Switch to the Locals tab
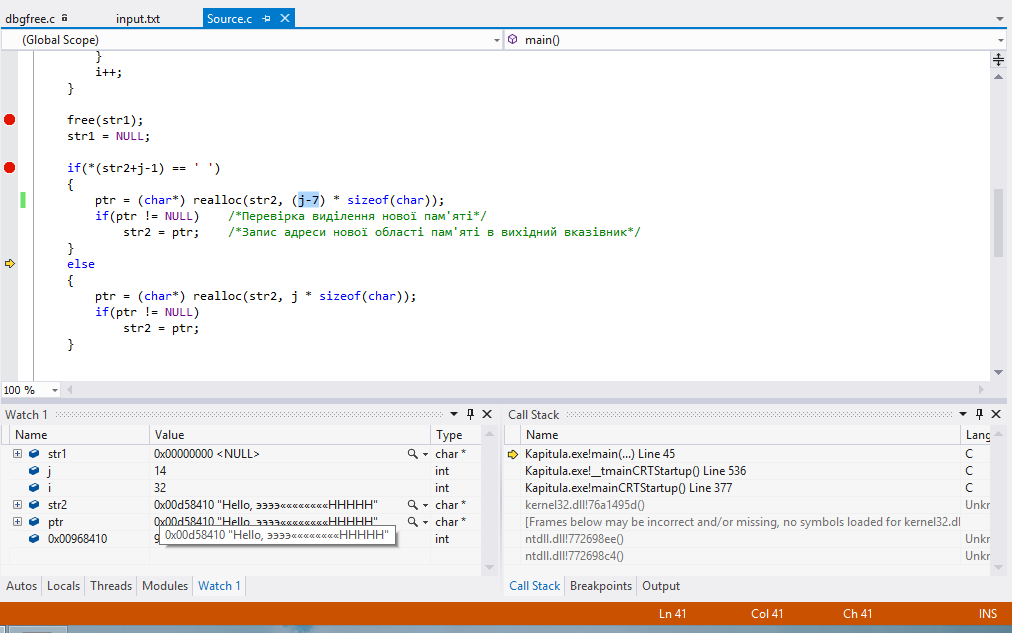The width and height of the screenshot is (1012, 635). [x=63, y=586]
